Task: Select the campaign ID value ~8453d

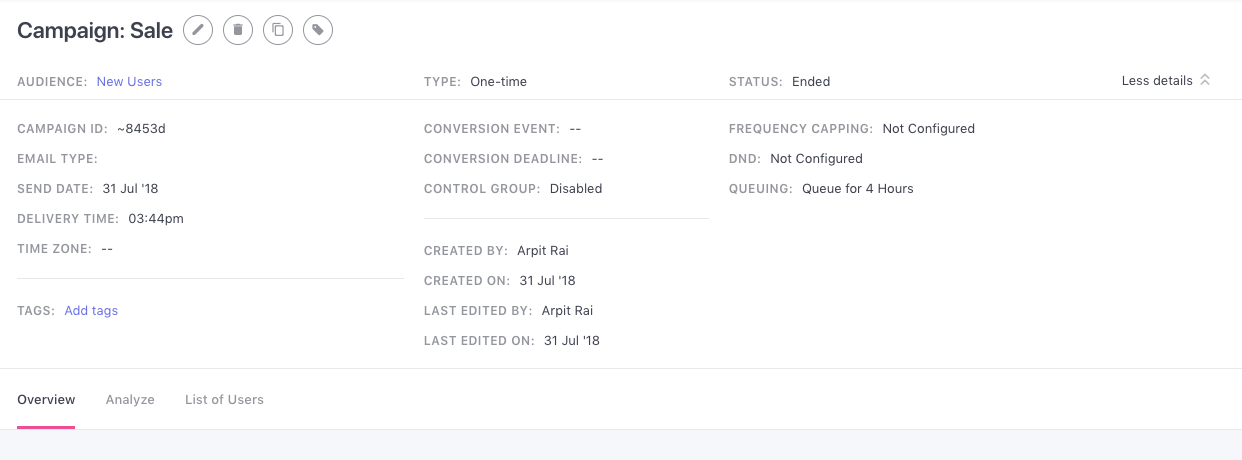Action: tap(141, 129)
